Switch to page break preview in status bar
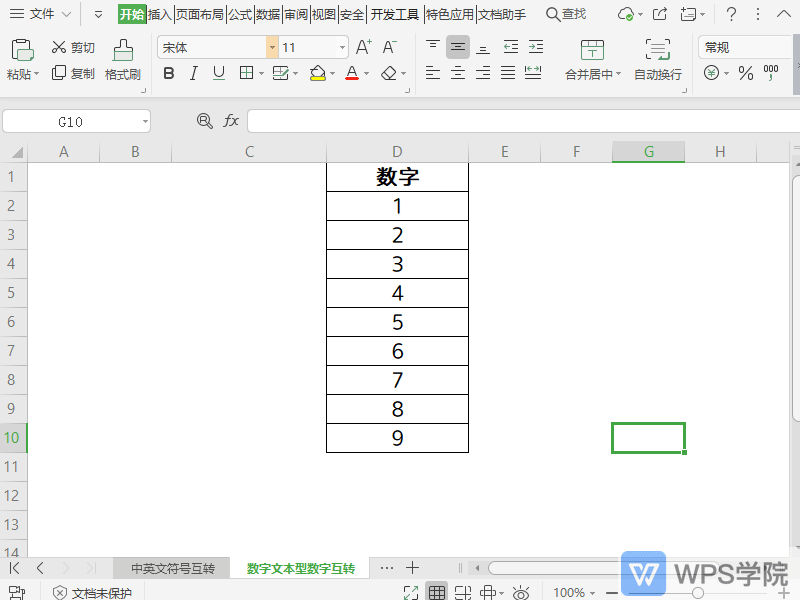This screenshot has width=800, height=600. (x=463, y=592)
